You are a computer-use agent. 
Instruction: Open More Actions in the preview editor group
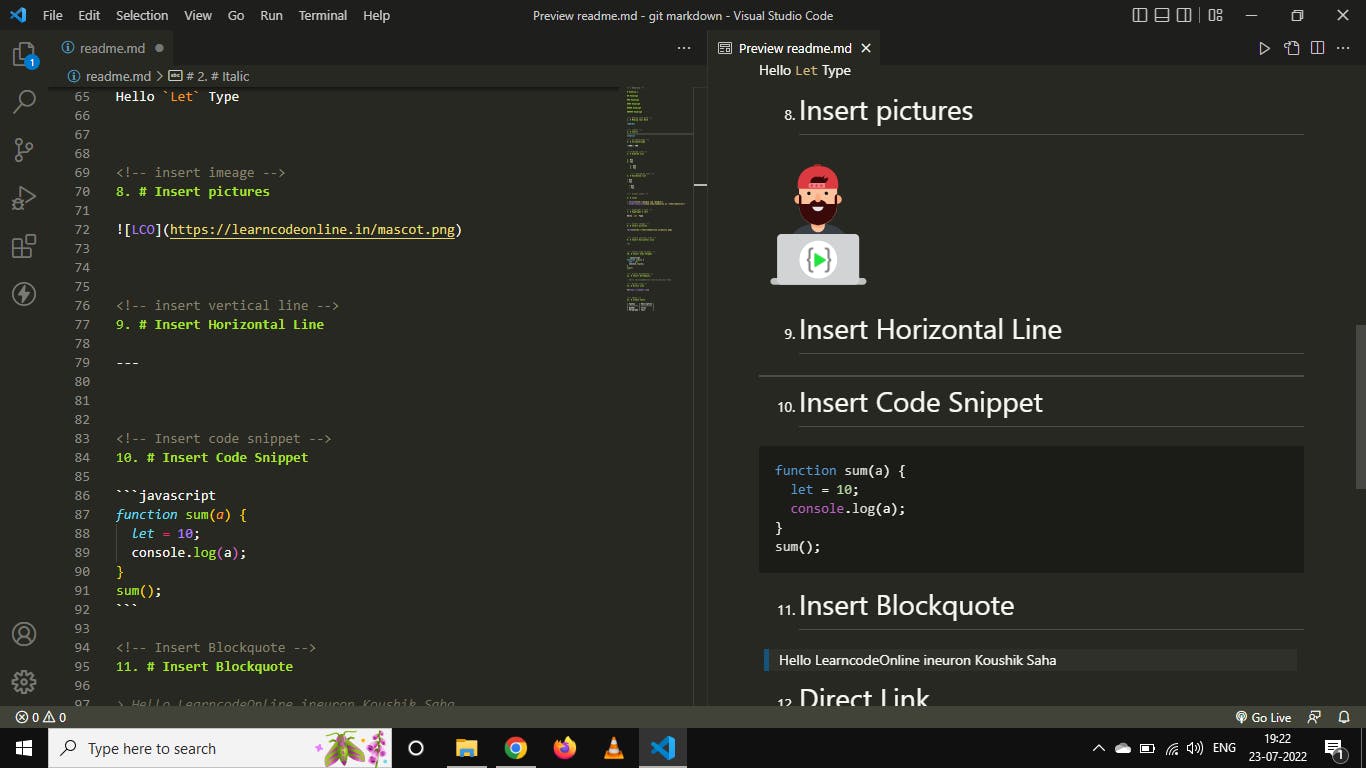[1344, 48]
